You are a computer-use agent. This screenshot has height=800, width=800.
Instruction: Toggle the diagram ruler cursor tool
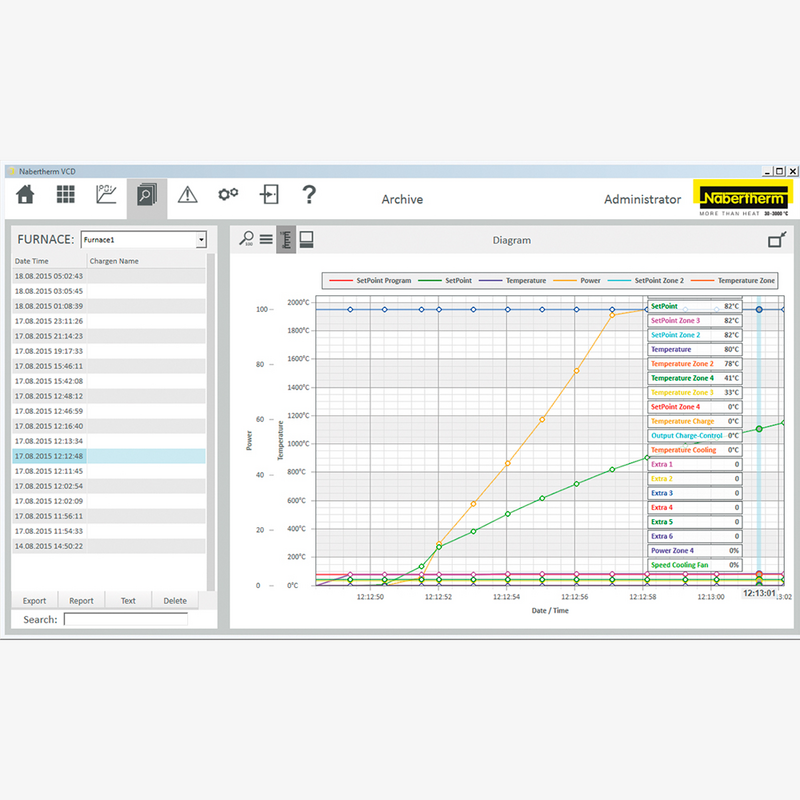click(286, 239)
